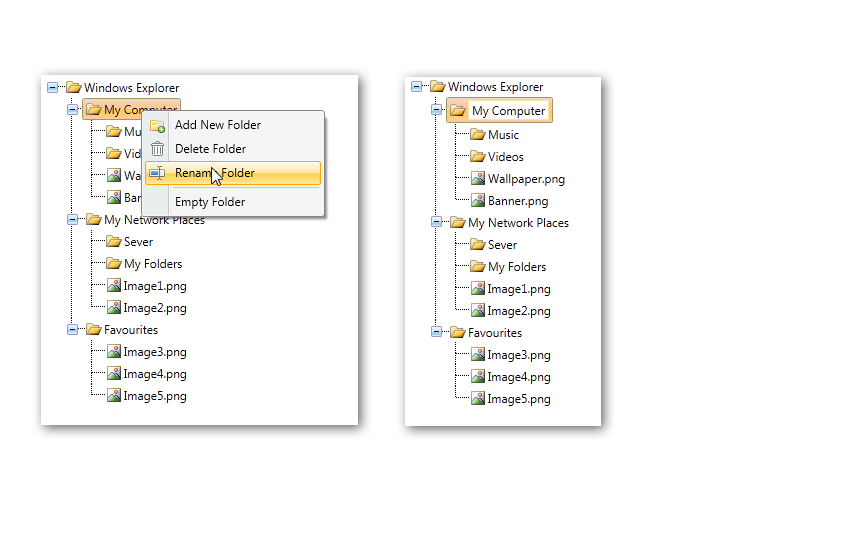This screenshot has height=539, width=867.
Task: Choose Add New Folder from the context menu
Action: 217,125
